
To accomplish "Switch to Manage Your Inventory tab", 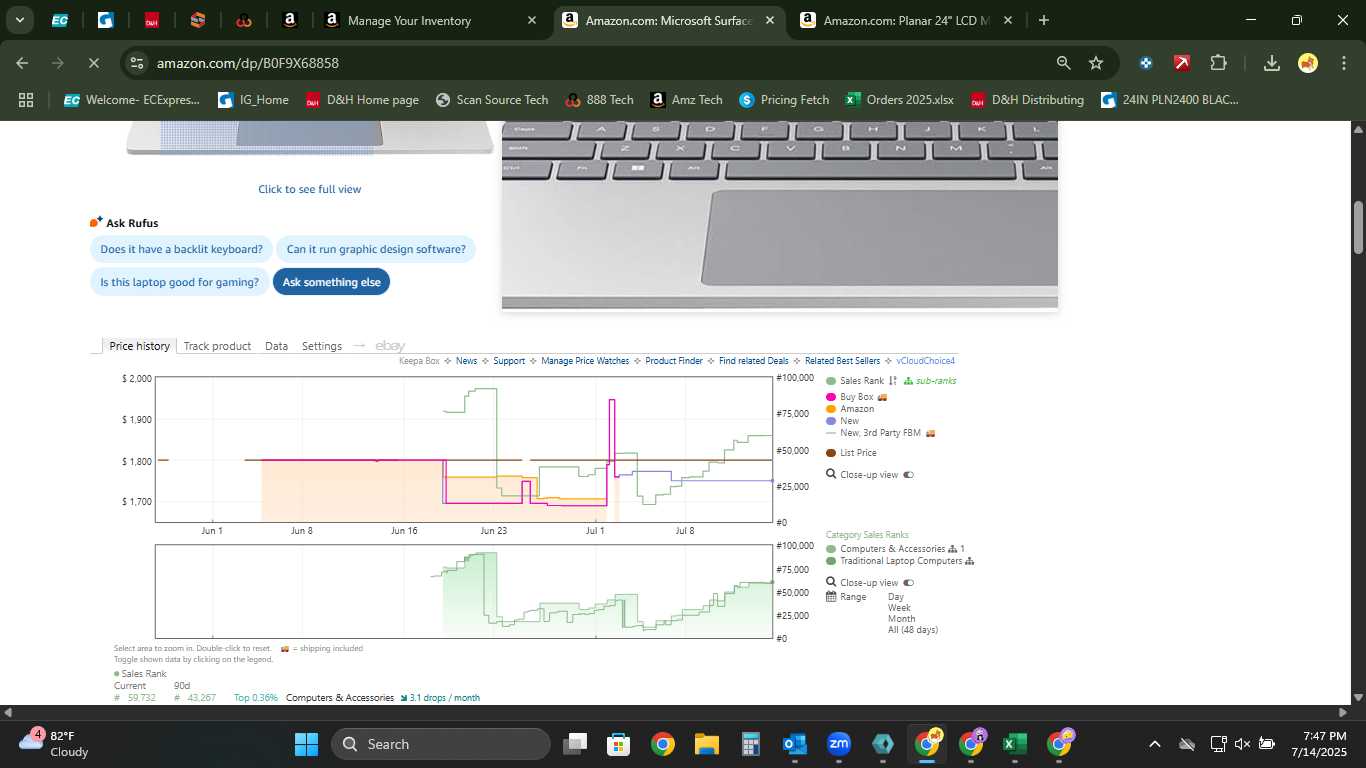I will click(x=410, y=20).
